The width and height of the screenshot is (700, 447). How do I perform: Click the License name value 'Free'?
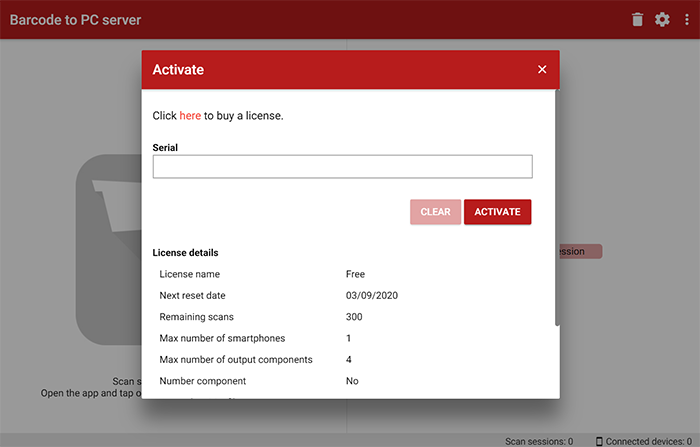[355, 274]
